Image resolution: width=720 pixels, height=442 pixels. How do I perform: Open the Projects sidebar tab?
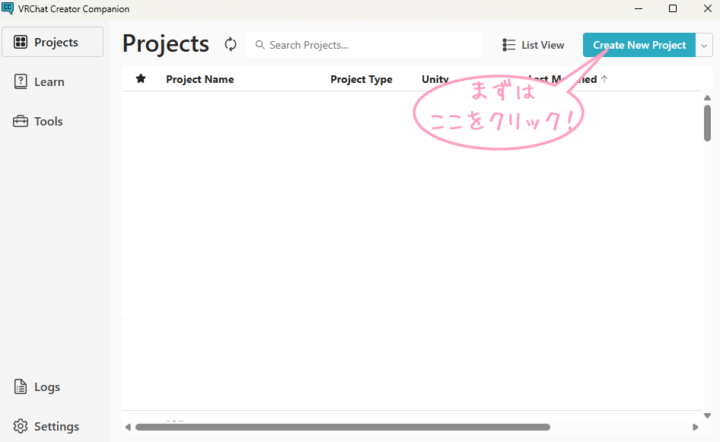coord(52,42)
